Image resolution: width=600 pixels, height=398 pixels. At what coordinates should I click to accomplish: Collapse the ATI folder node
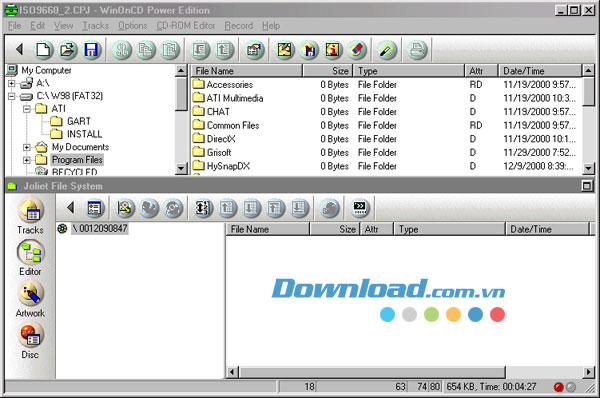click(x=26, y=109)
